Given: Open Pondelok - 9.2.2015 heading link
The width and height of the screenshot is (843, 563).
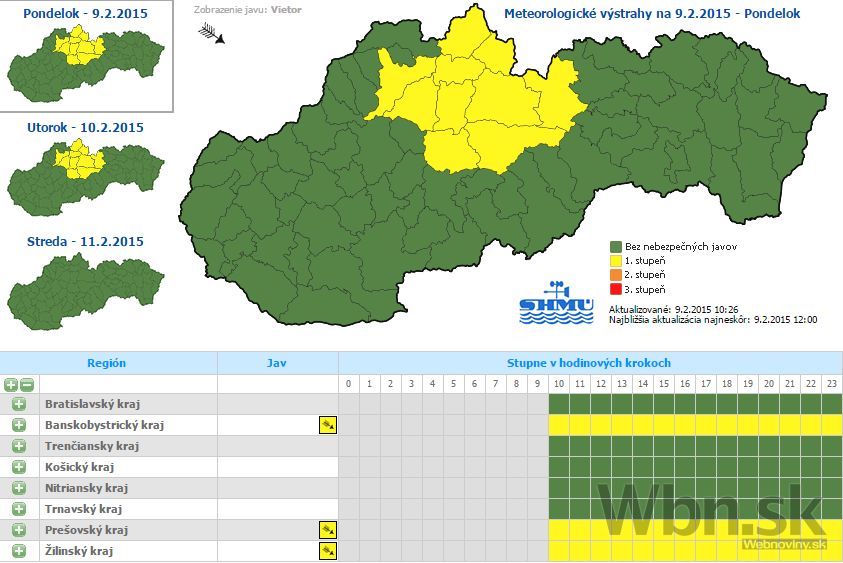Looking at the screenshot, I should tap(85, 13).
